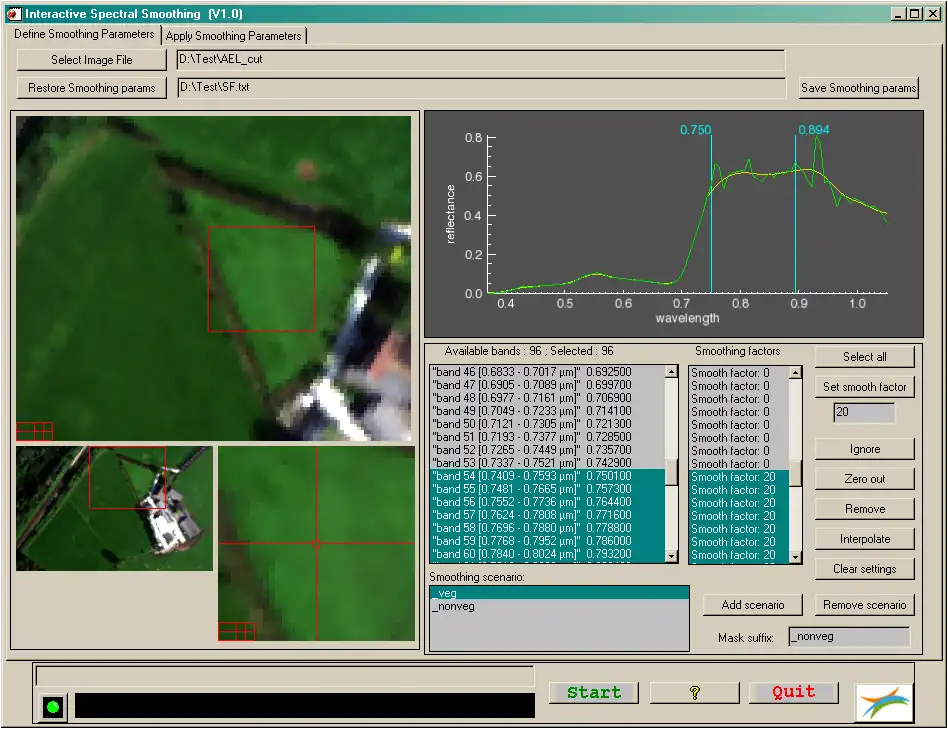Click the red grid icon in zoom view corner
Viewport: 948px width, 729px height.
click(x=236, y=632)
